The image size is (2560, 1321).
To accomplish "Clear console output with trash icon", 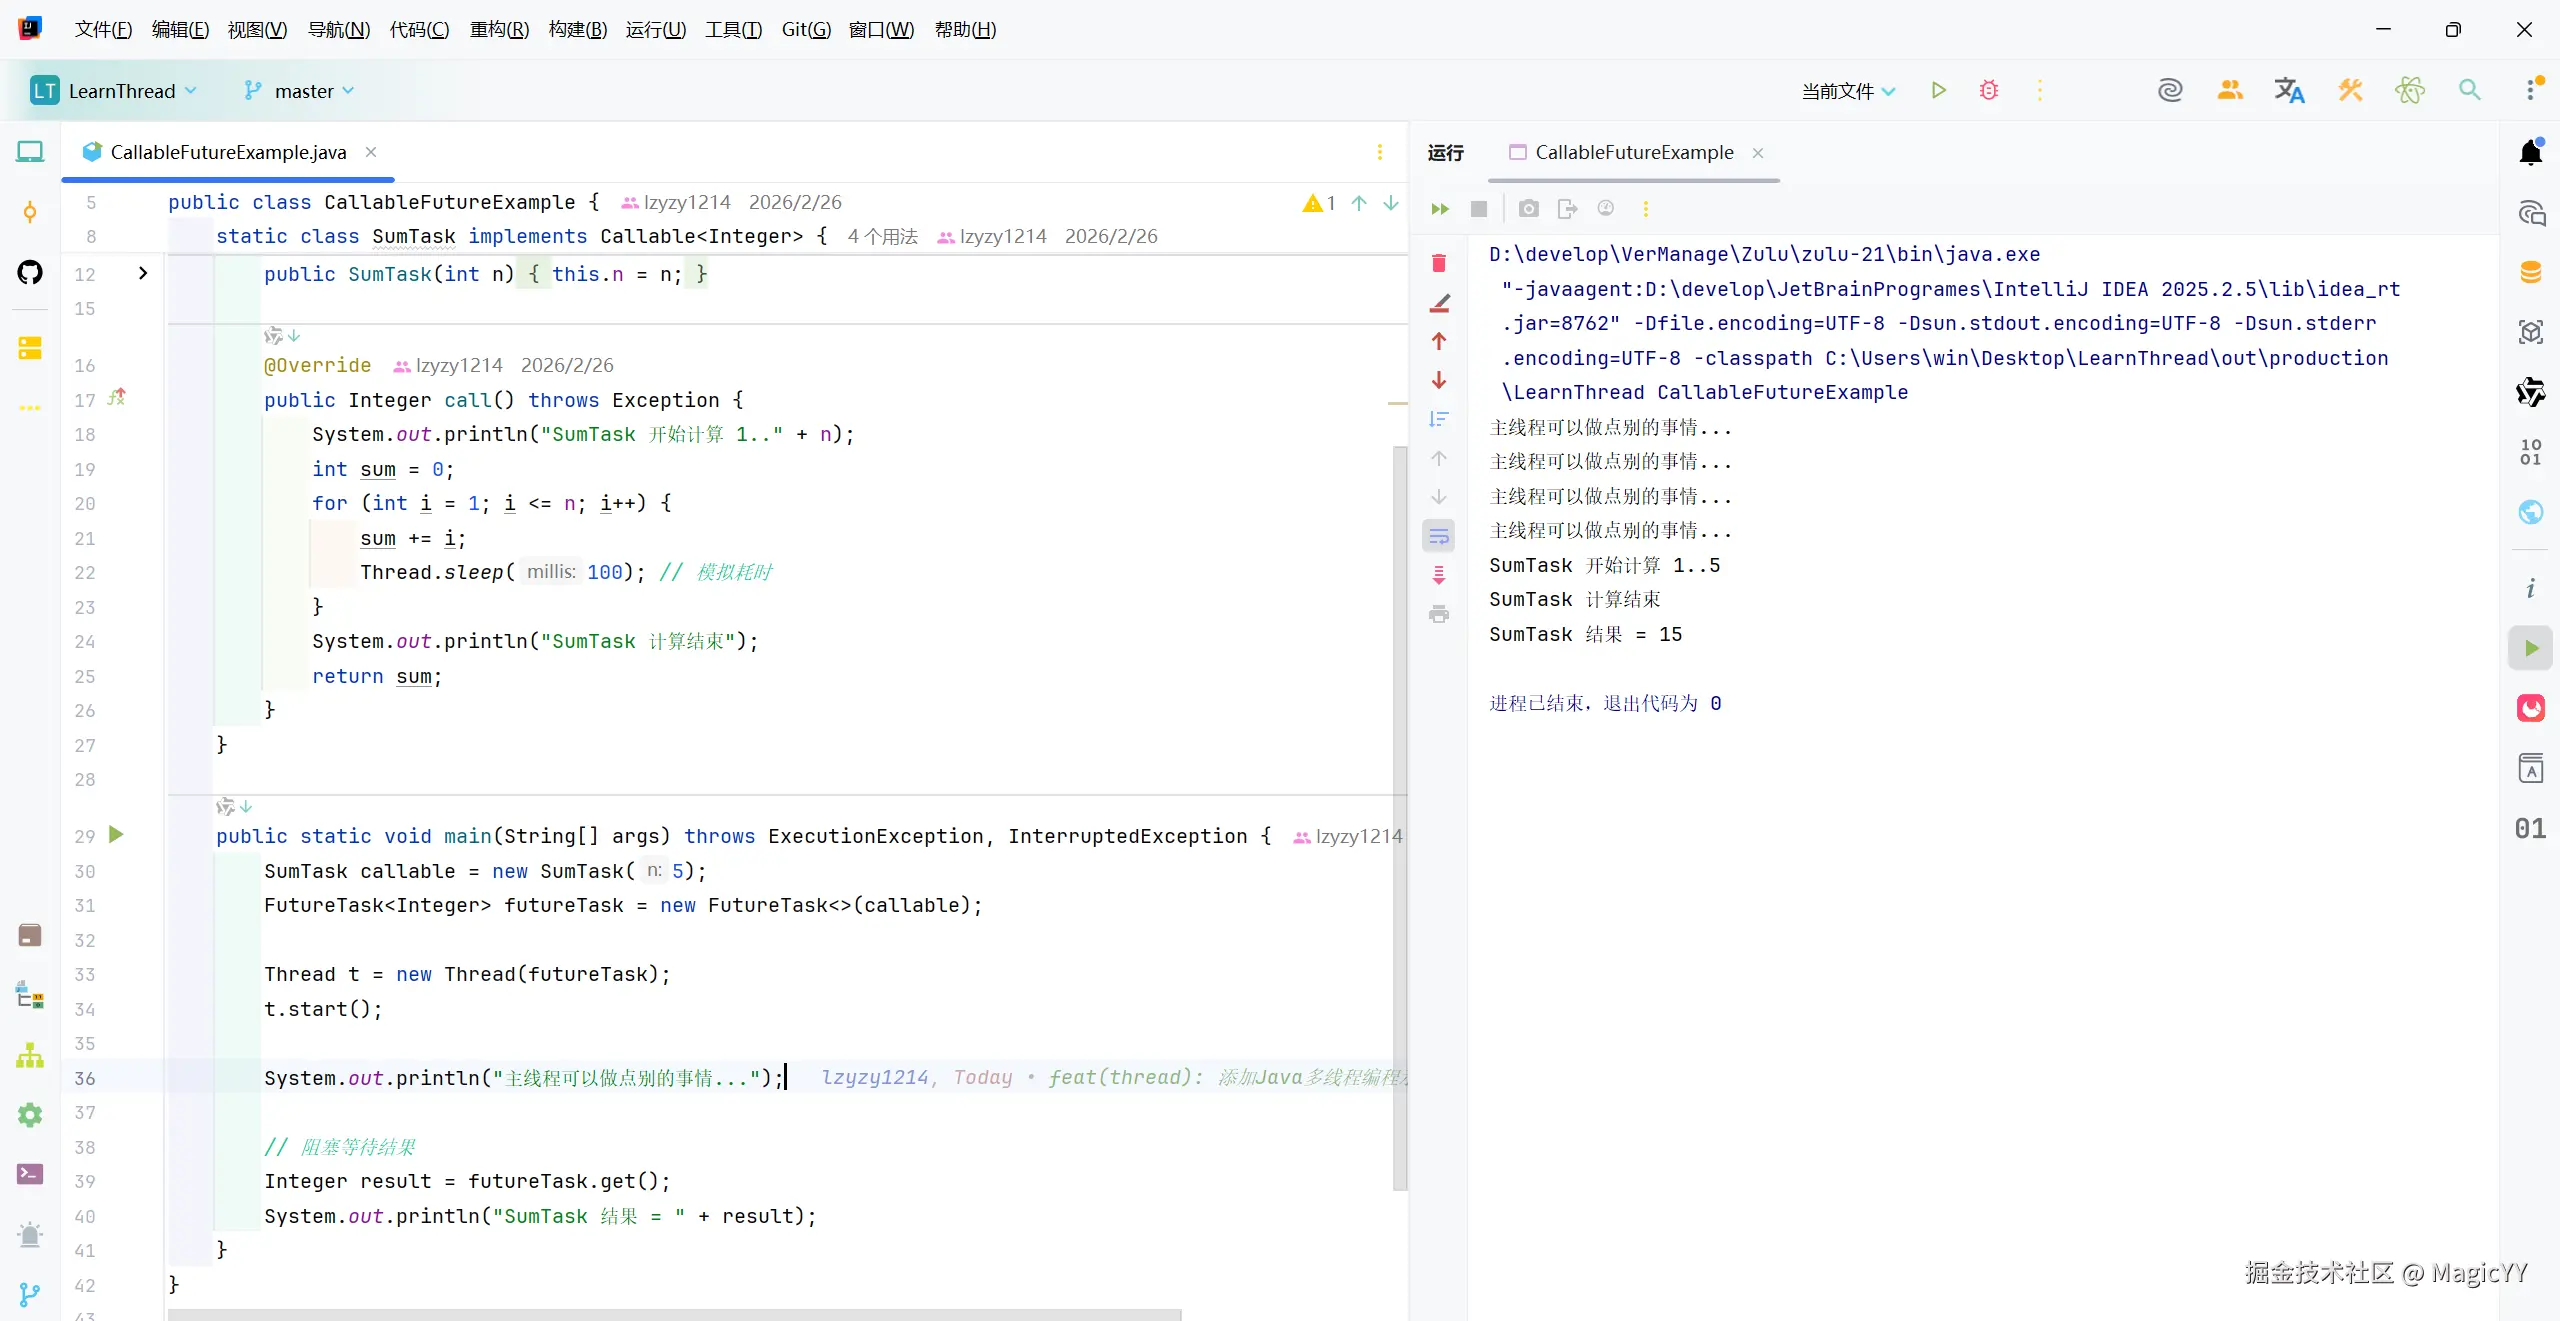I will tap(1439, 263).
